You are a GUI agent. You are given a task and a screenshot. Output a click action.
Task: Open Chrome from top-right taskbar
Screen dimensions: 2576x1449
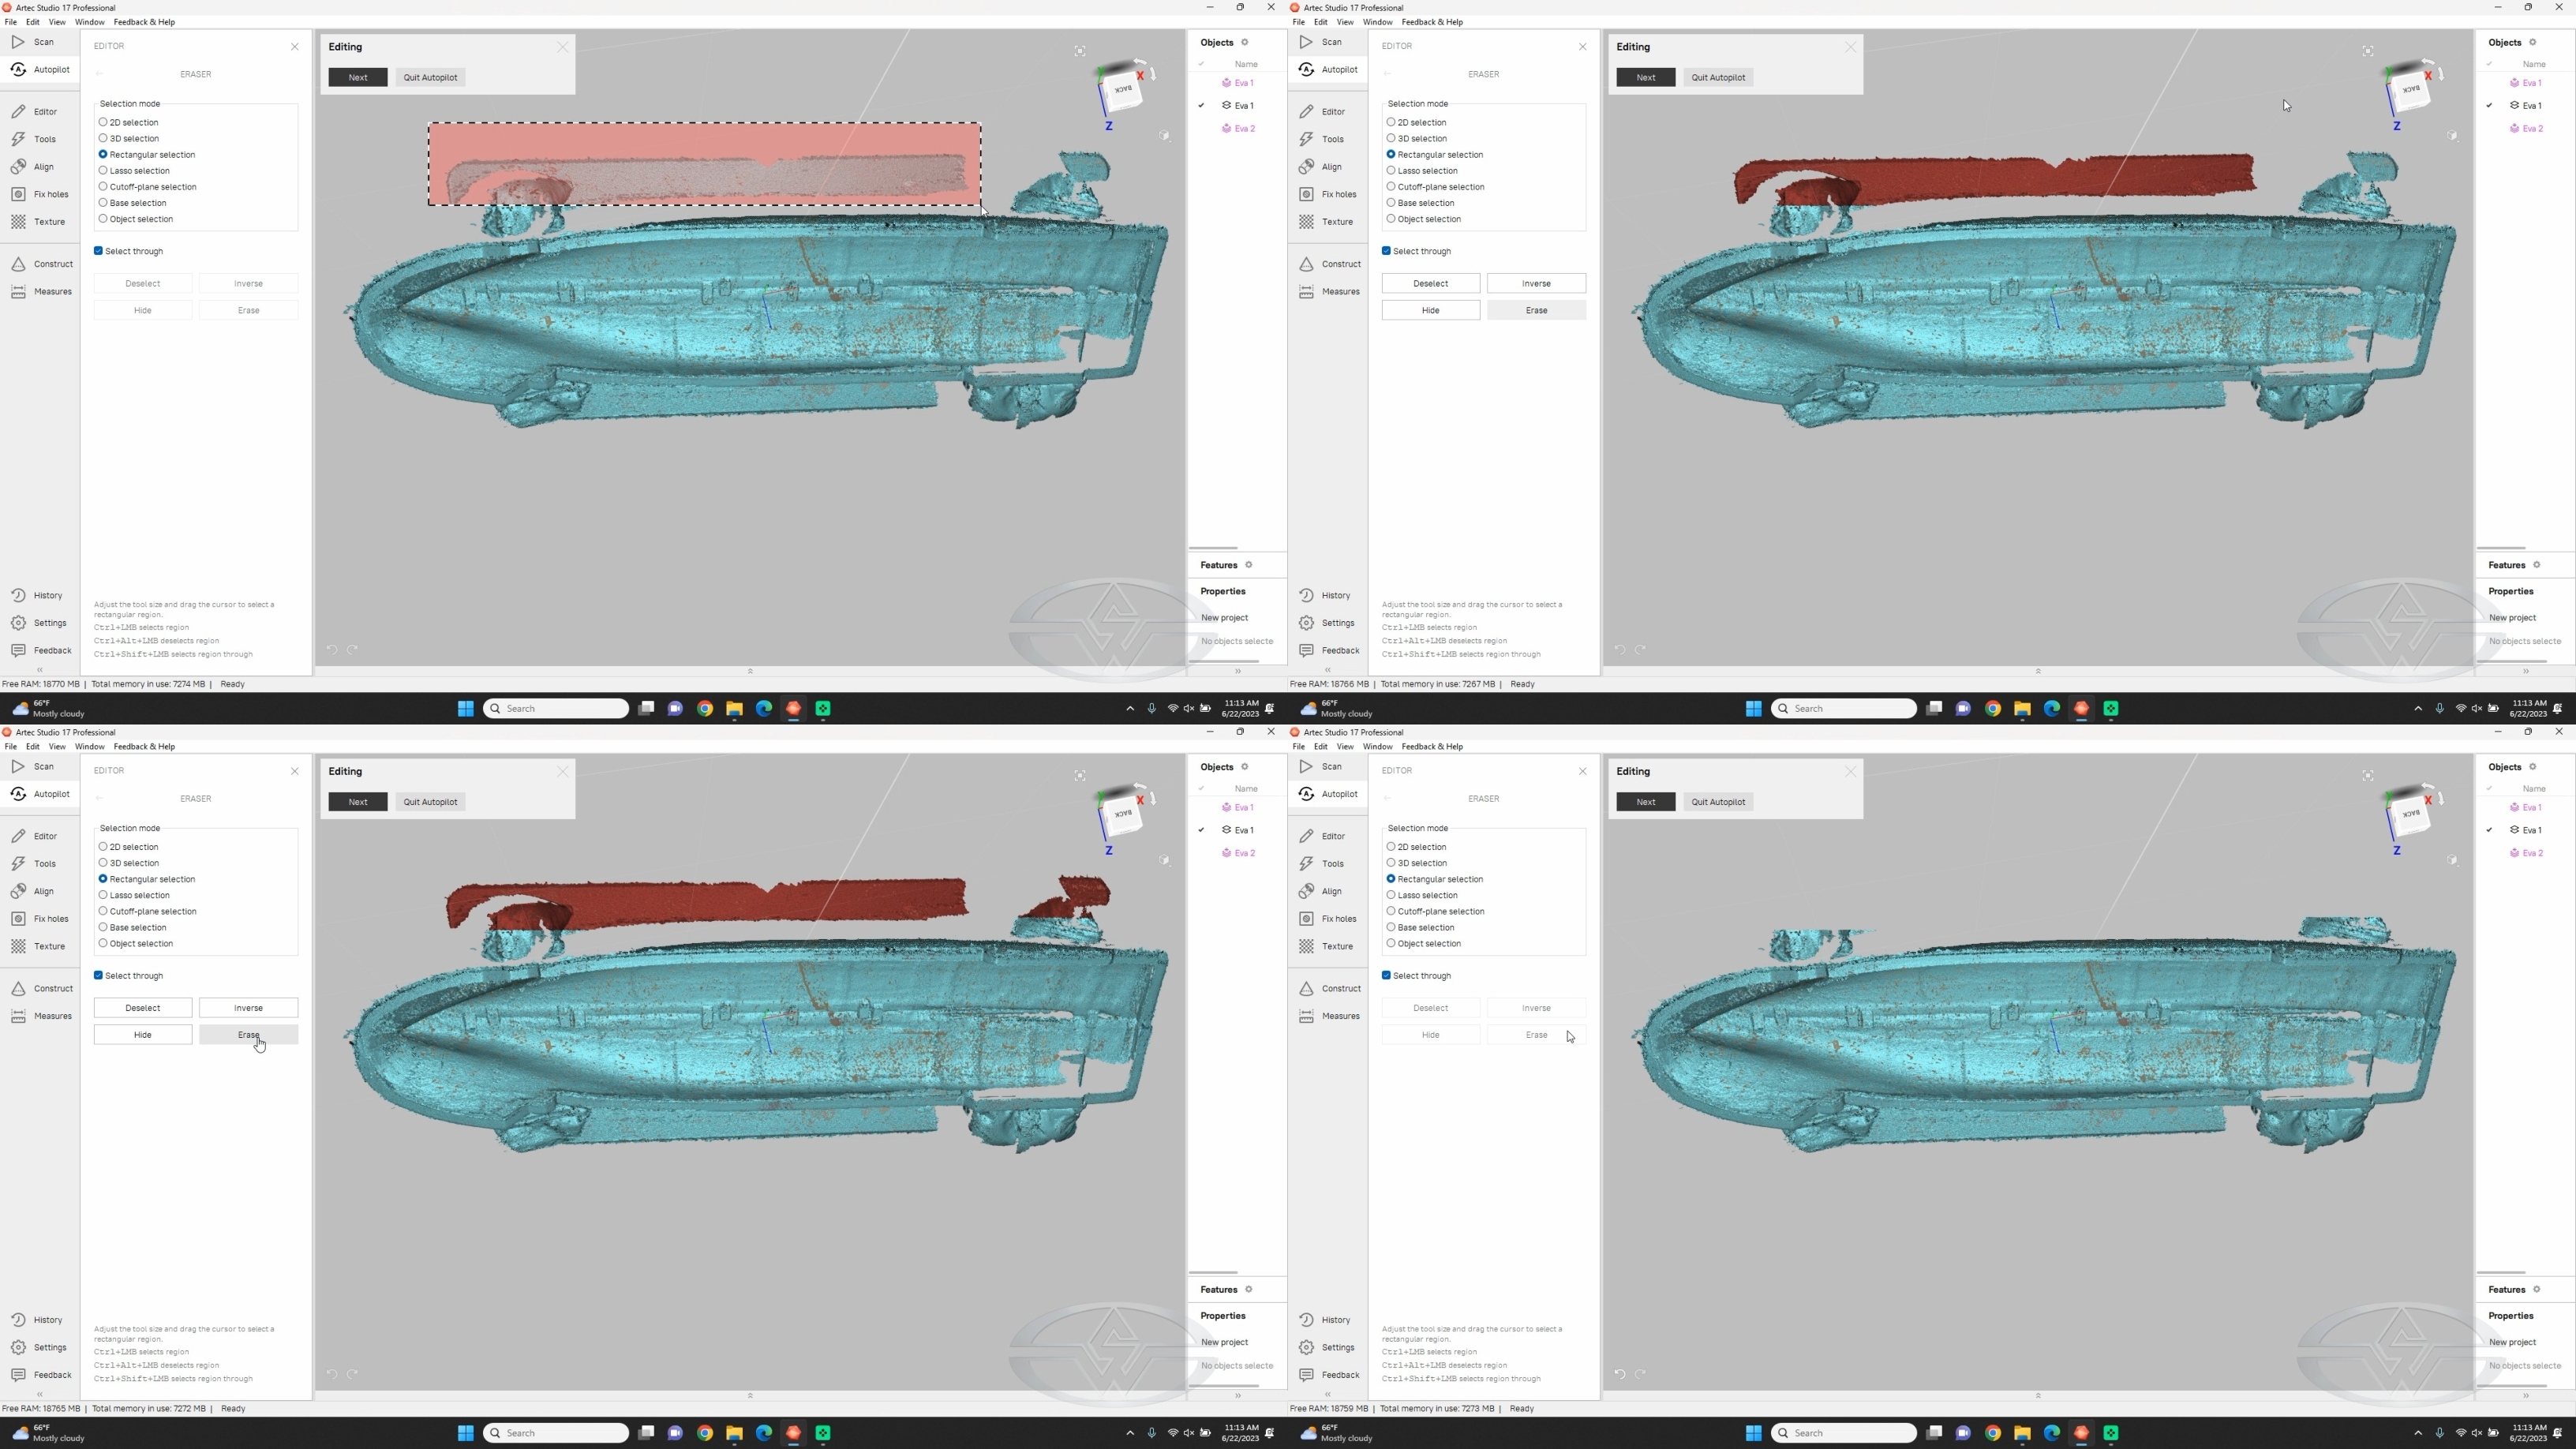tap(1992, 709)
